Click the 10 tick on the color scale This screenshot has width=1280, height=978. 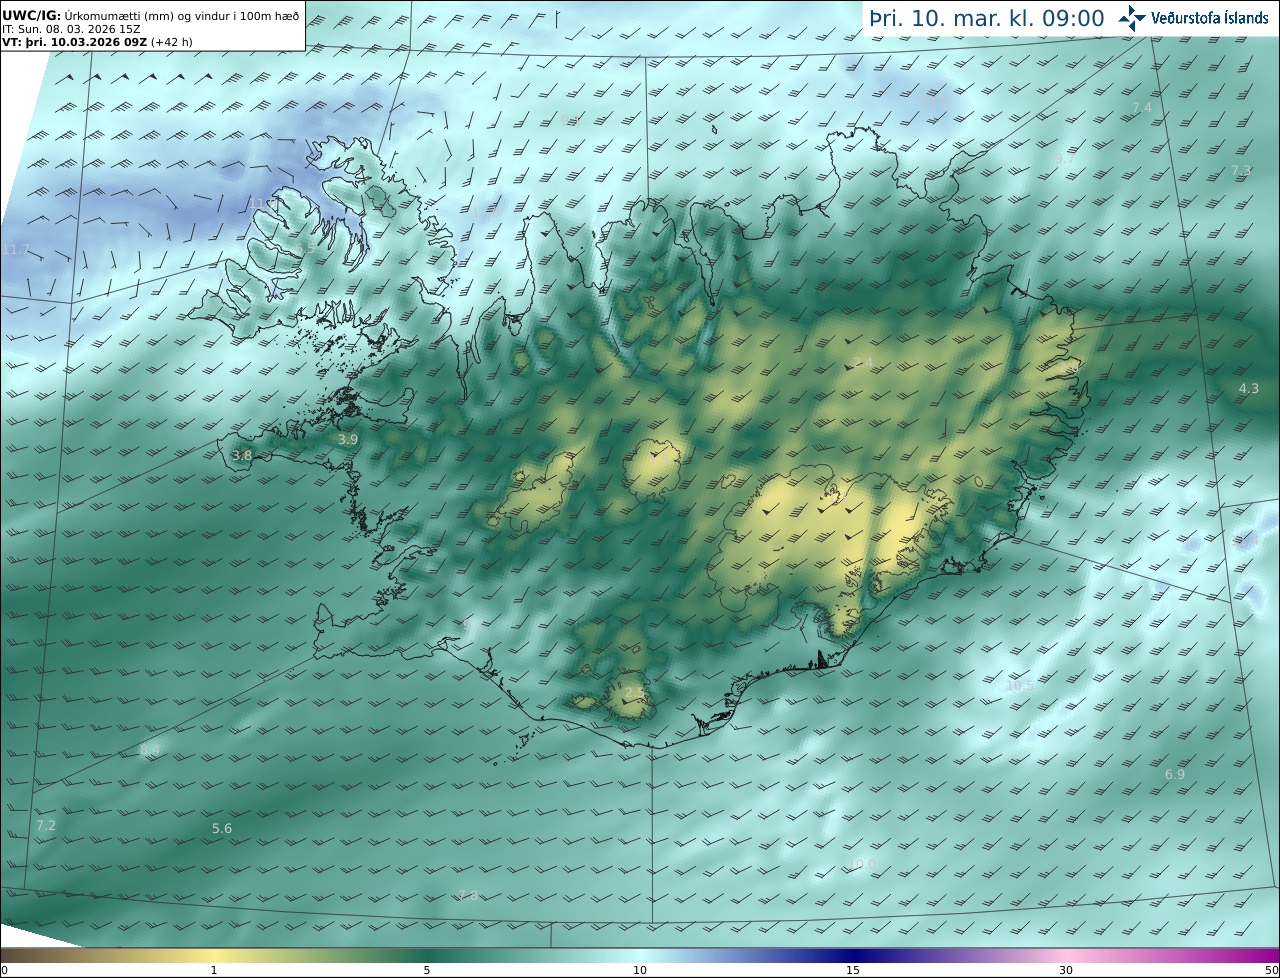640,971
